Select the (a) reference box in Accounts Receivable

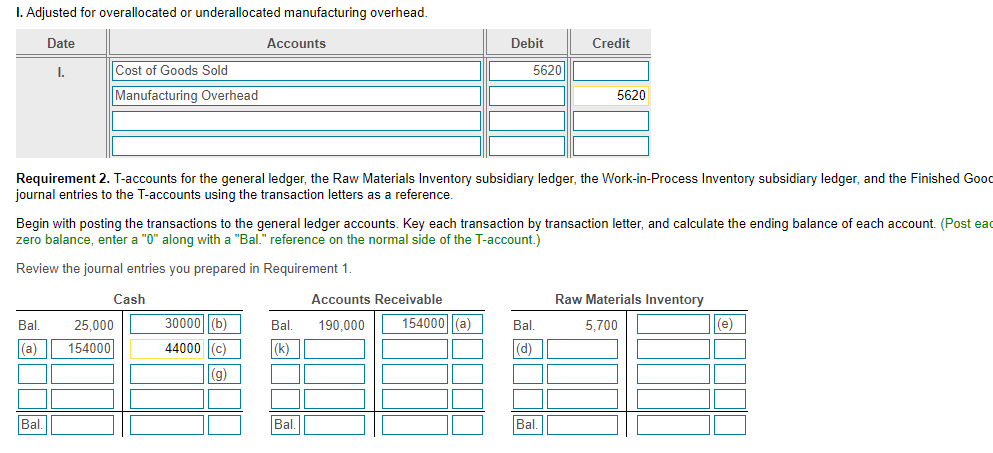point(468,324)
